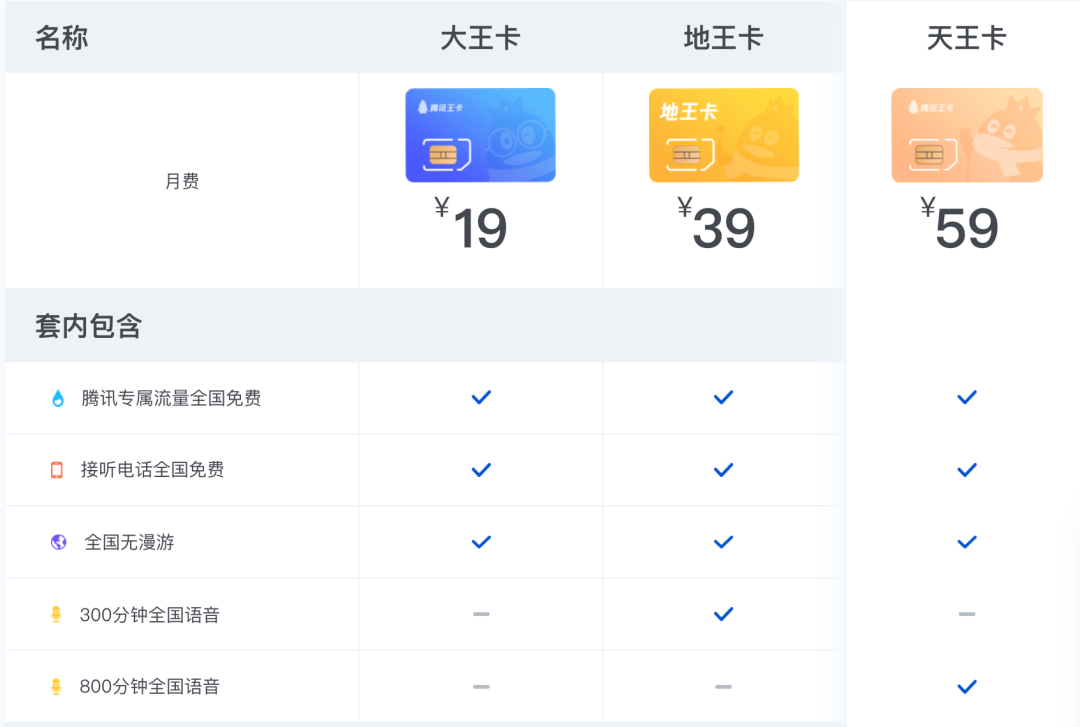This screenshot has height=727, width=1080.
Task: Click the microphone icon beside 300分钟全国语音
Action: click(x=57, y=615)
